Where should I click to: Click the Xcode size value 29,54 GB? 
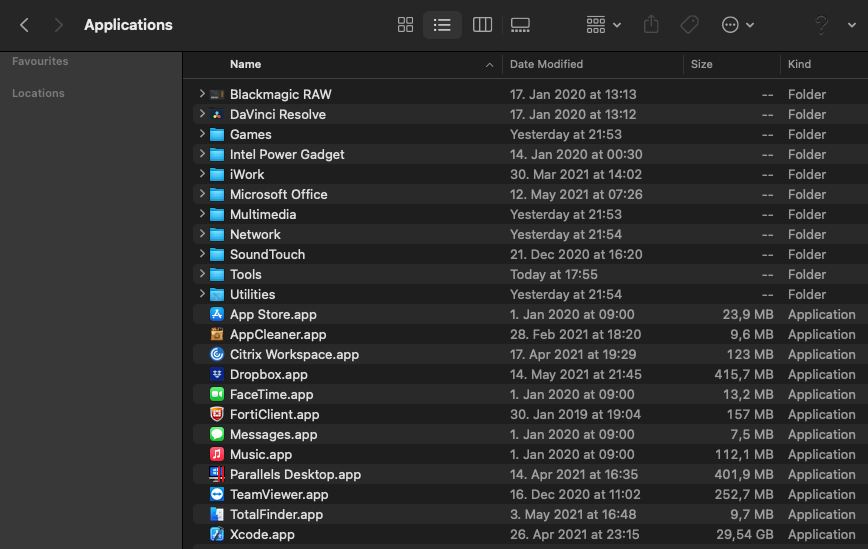click(x=745, y=535)
